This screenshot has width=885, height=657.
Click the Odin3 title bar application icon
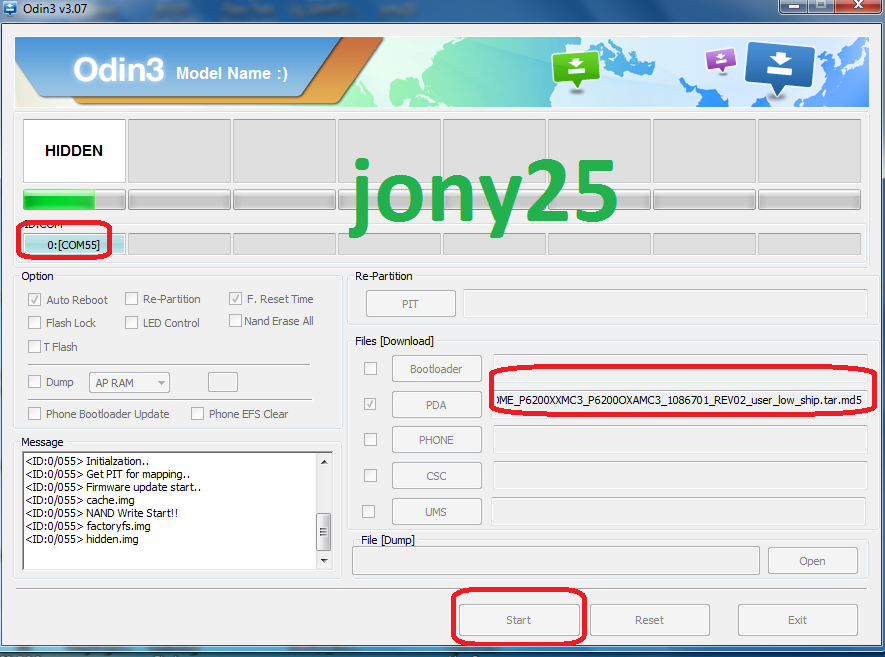[10, 8]
